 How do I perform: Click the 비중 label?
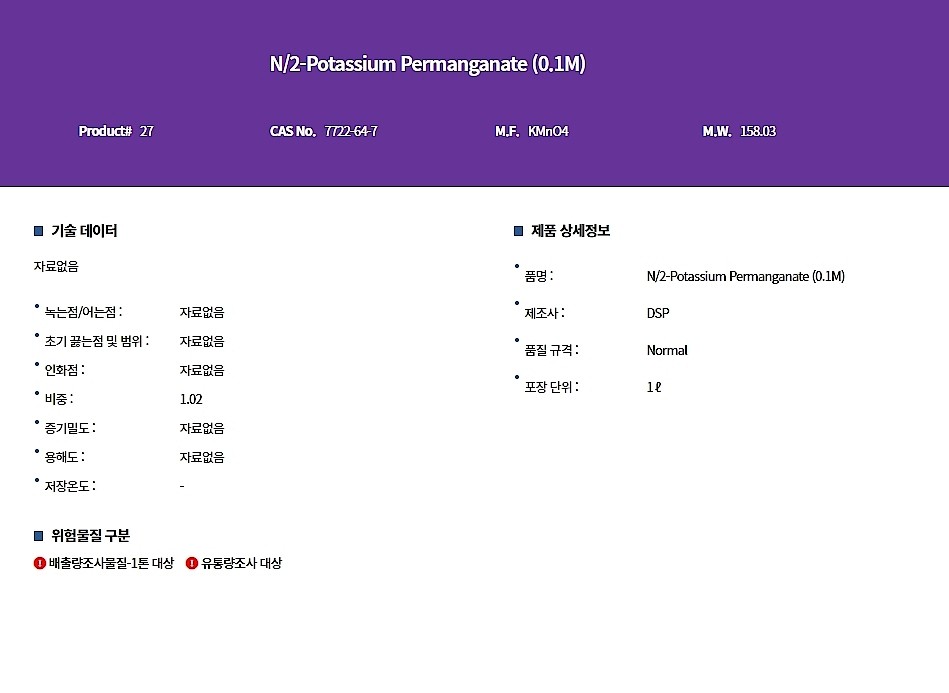pyautogui.click(x=59, y=399)
